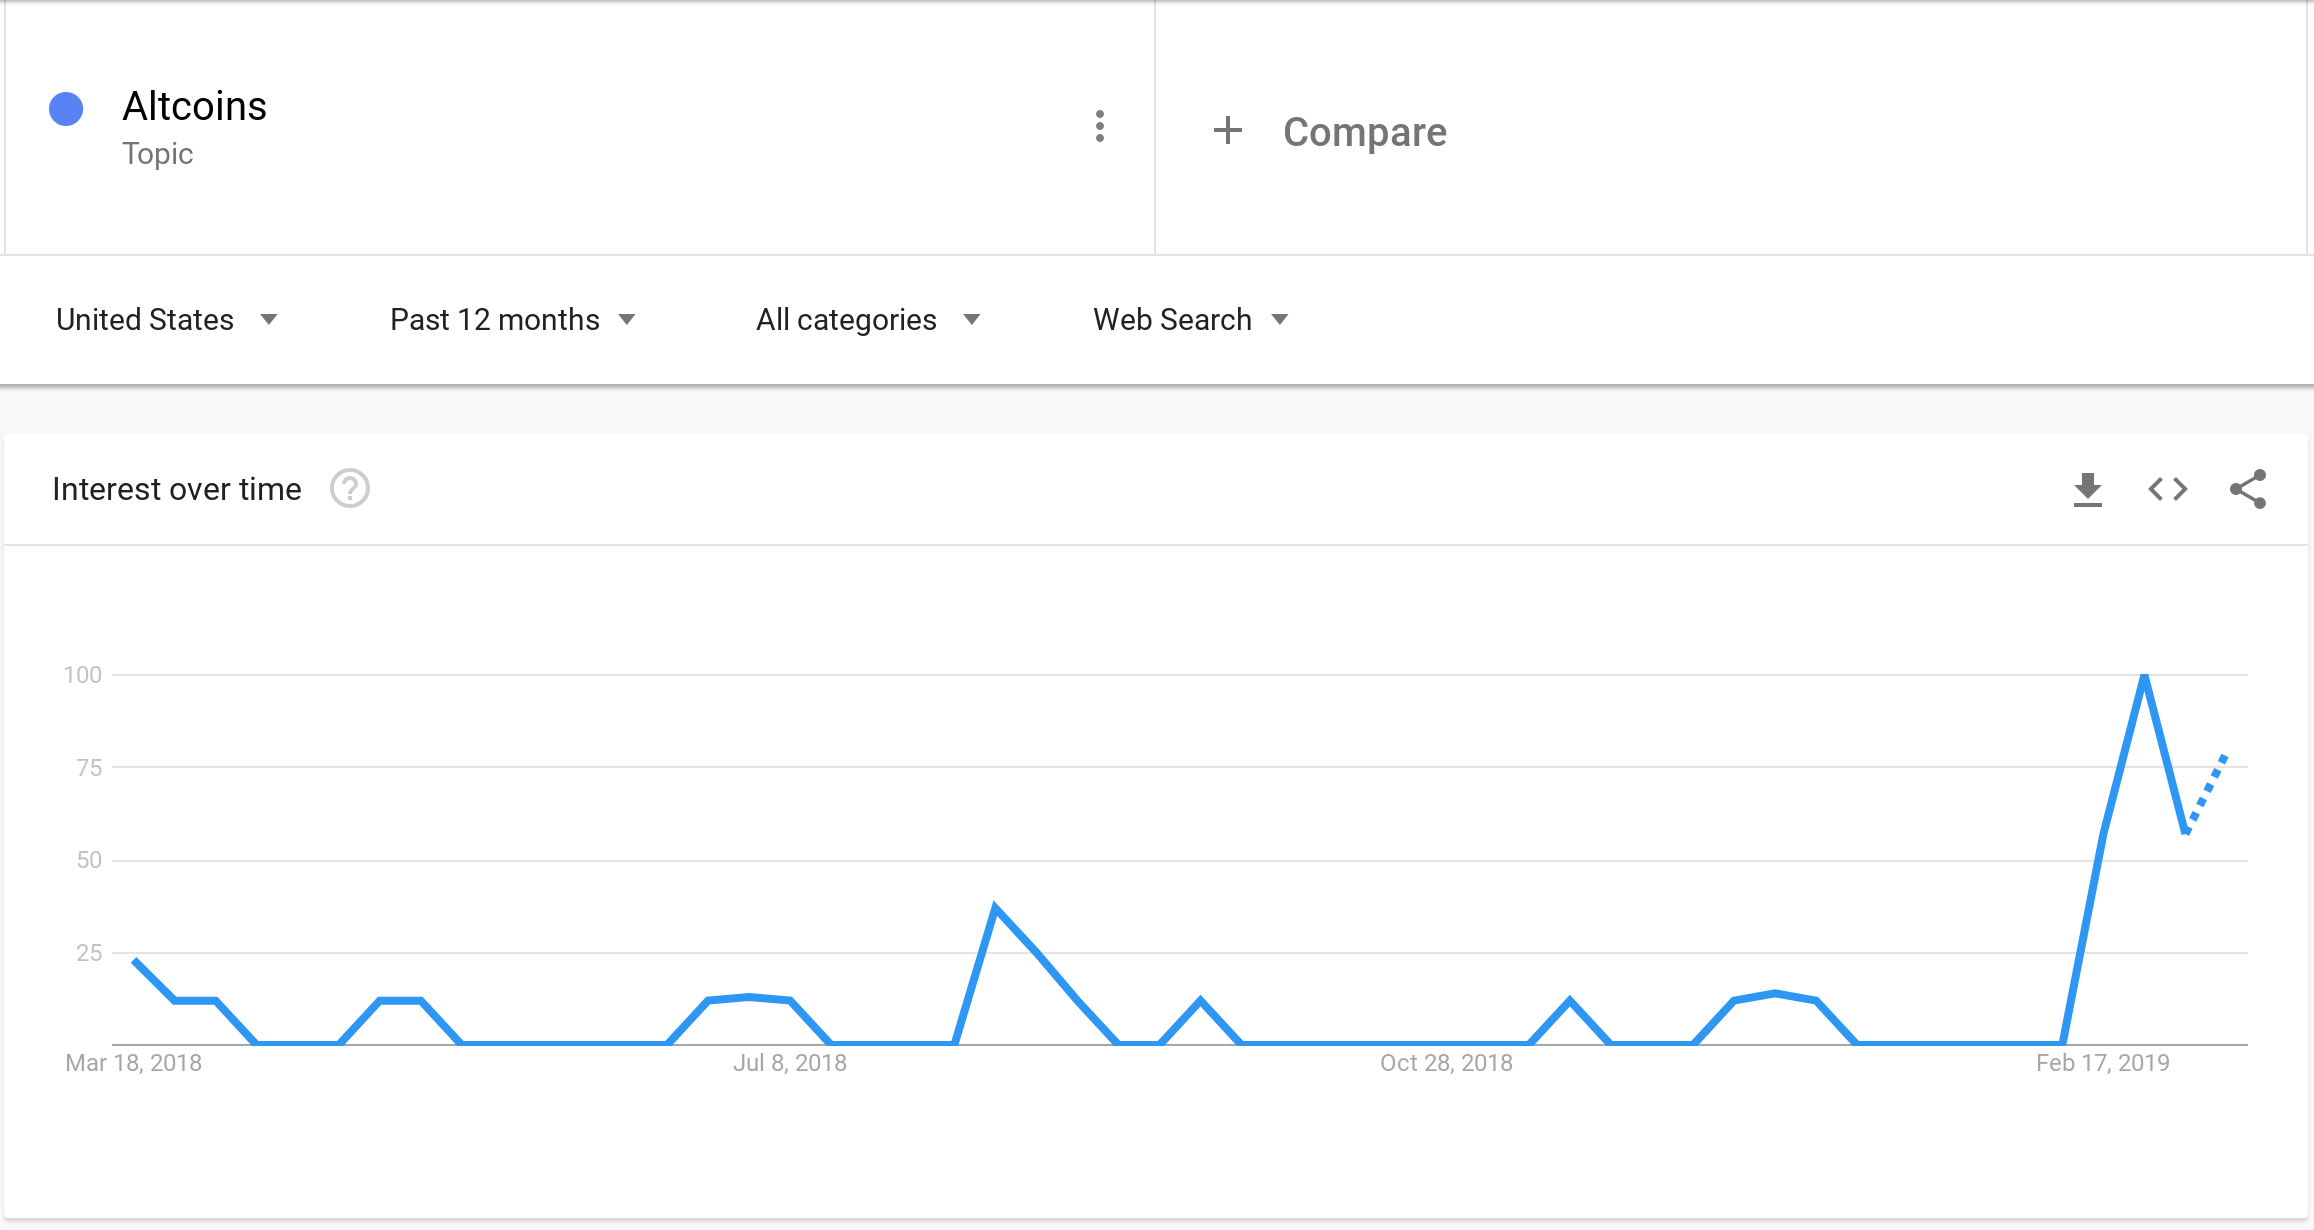Edit the Altcoins search term
The width and height of the screenshot is (2314, 1230).
(195, 106)
